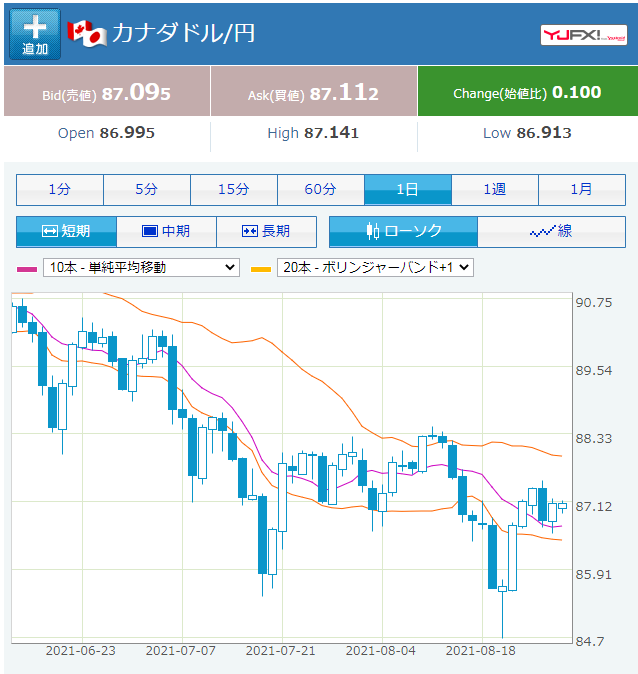The image size is (638, 674).
Task: Click the 89.54 price axis label
Action: (x=594, y=371)
